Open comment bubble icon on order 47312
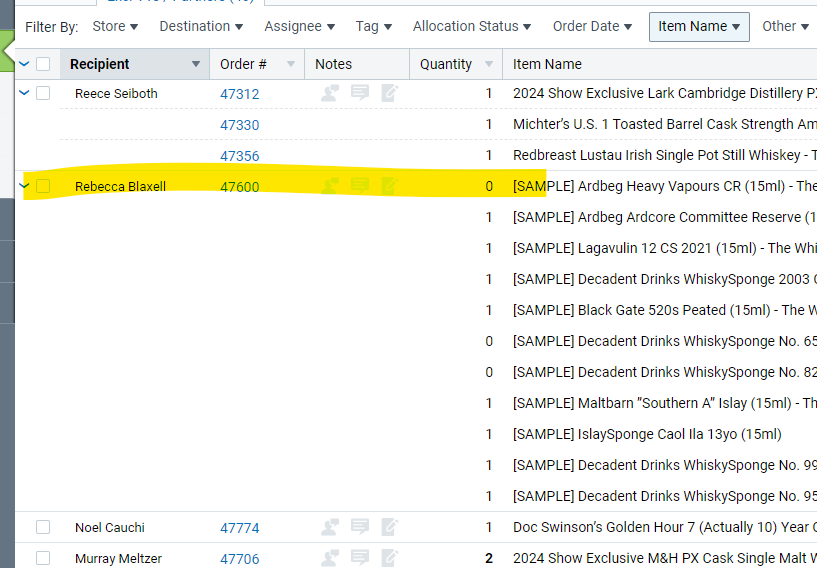The height and width of the screenshot is (568, 817). click(x=360, y=93)
